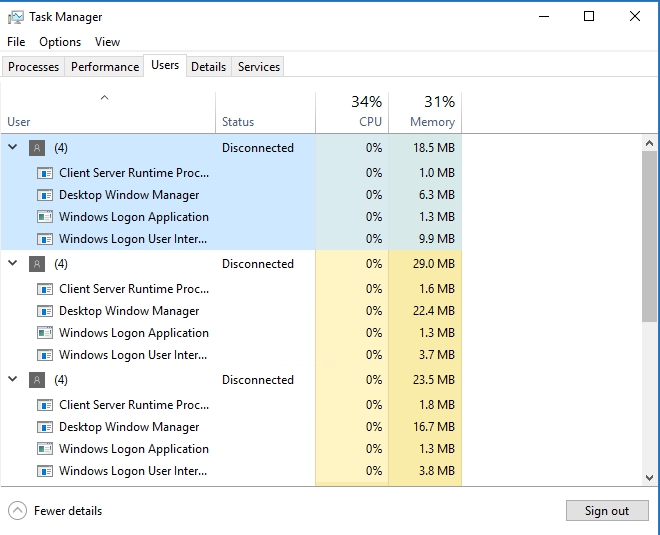Click second Client Server Runtime Process icon

click(x=45, y=289)
